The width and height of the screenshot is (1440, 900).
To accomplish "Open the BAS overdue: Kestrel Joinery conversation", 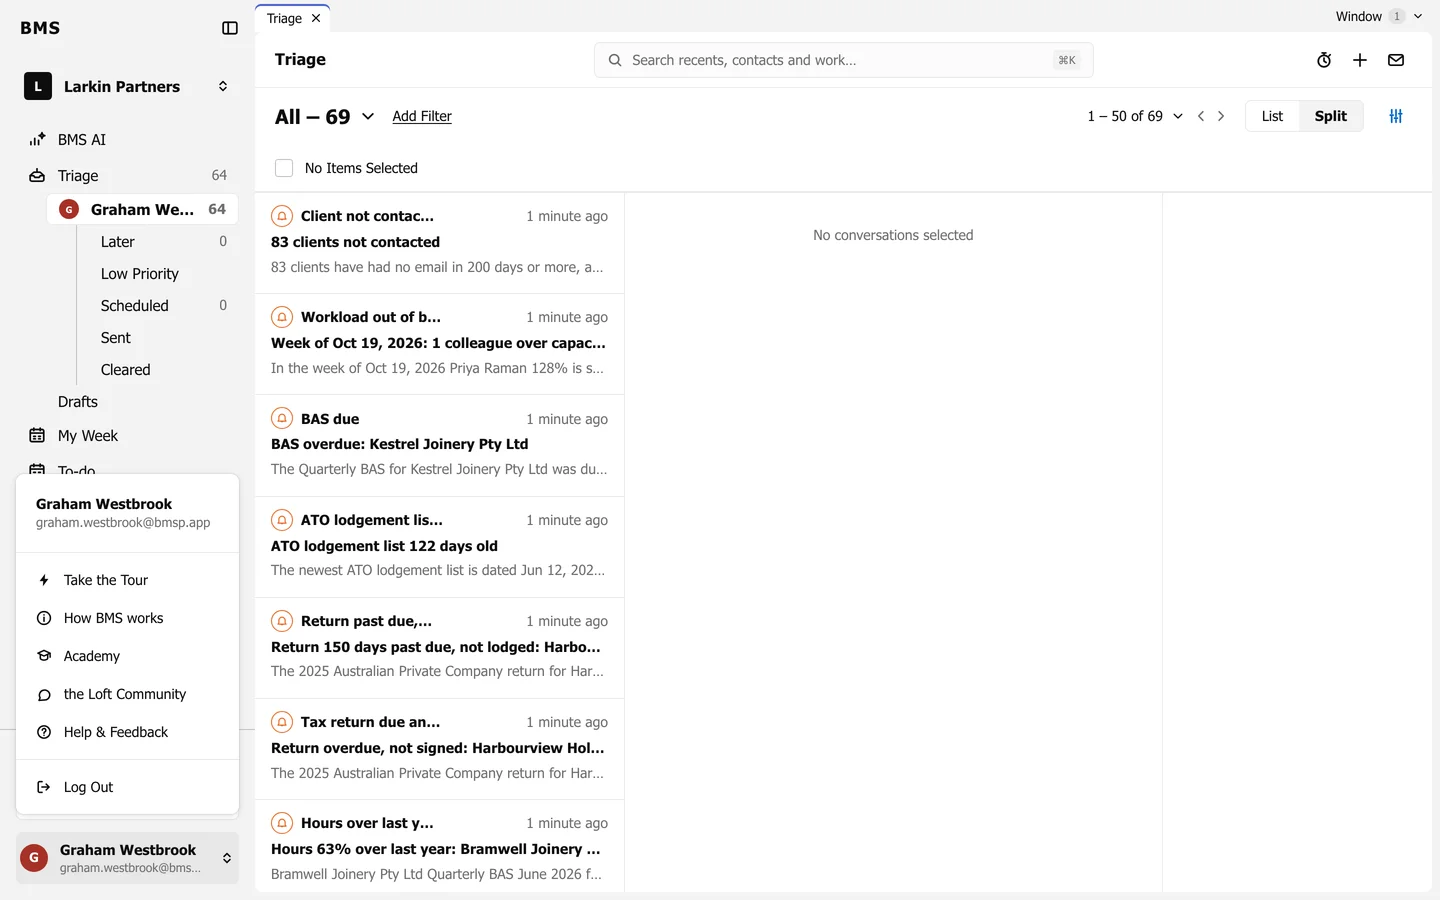I will (440, 445).
